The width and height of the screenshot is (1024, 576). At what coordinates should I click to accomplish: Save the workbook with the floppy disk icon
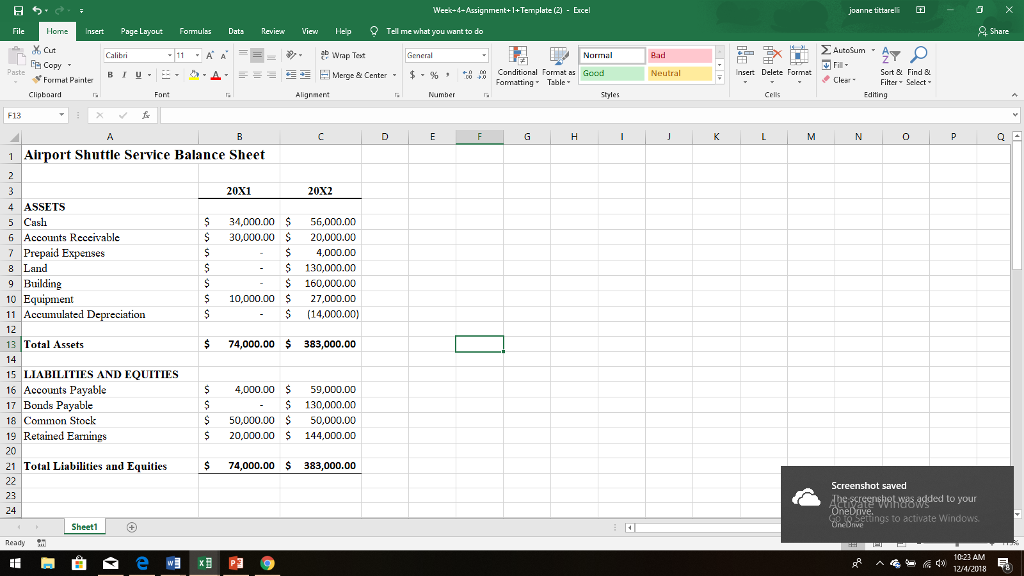click(18, 10)
